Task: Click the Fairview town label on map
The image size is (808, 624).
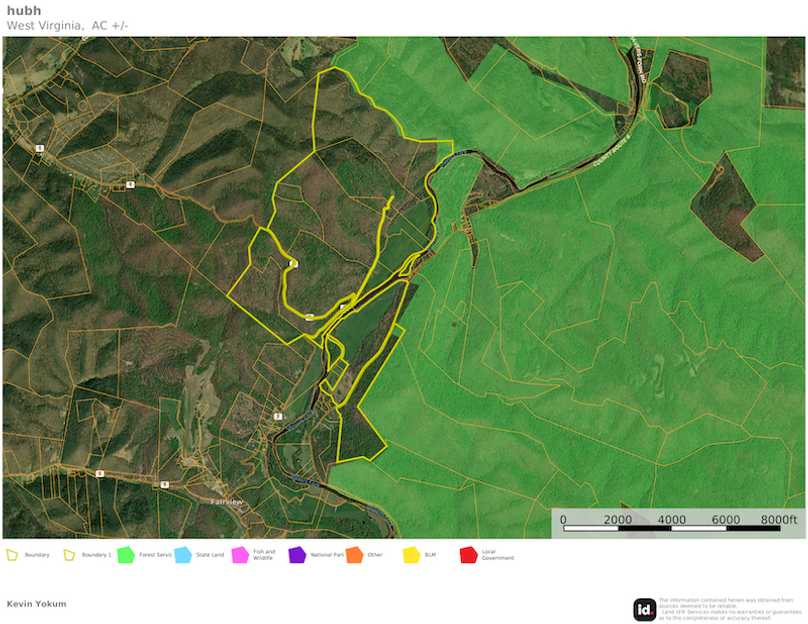Action: coord(228,501)
